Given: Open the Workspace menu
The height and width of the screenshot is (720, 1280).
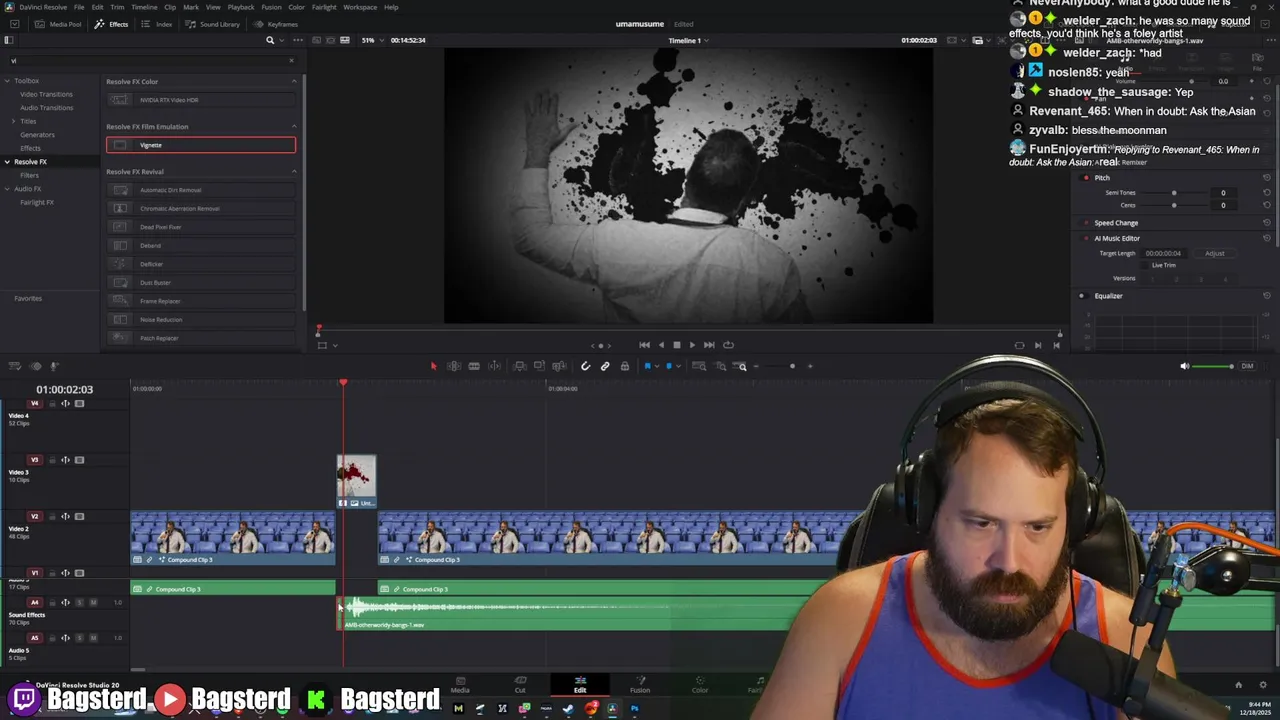Looking at the screenshot, I should (360, 7).
